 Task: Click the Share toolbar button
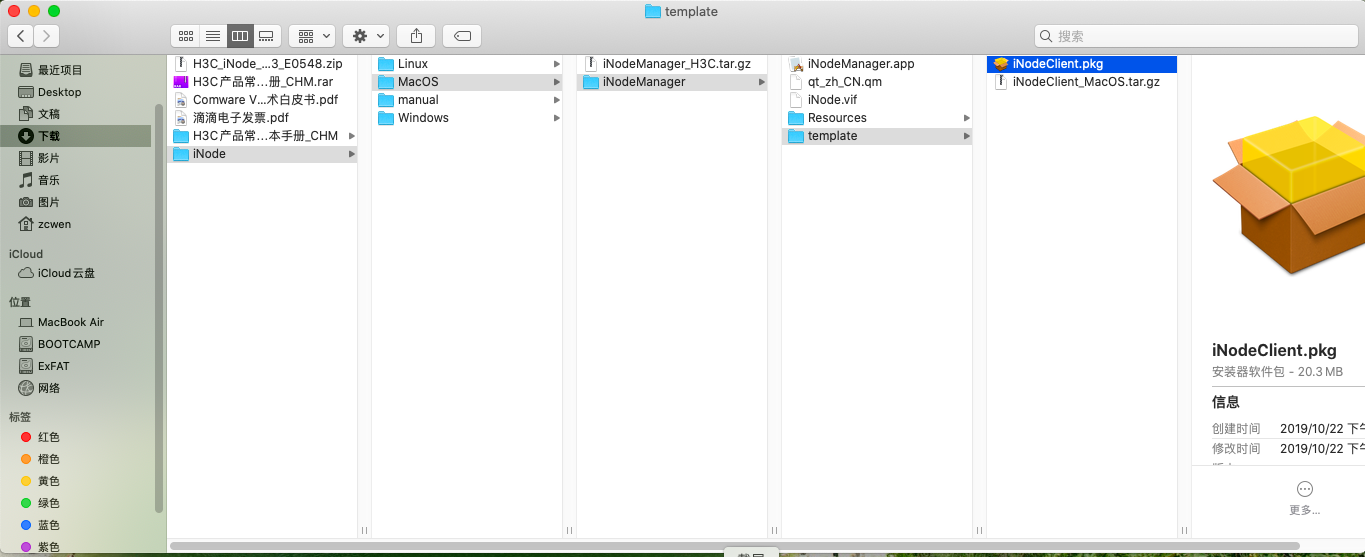416,36
